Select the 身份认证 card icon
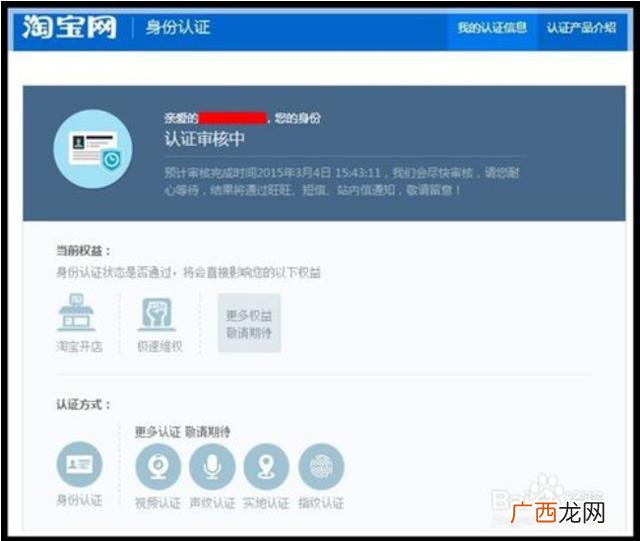 pyautogui.click(x=80, y=464)
